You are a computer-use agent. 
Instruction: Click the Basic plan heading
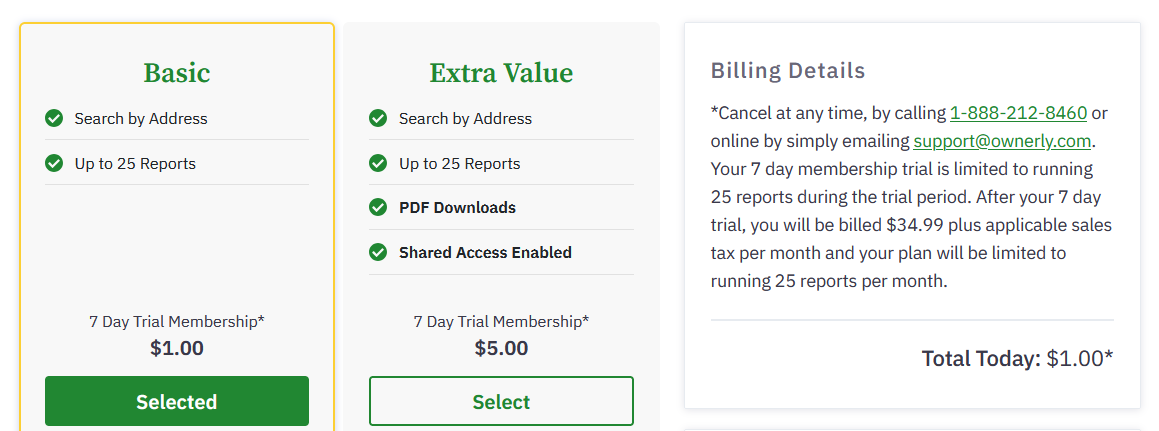tap(177, 73)
